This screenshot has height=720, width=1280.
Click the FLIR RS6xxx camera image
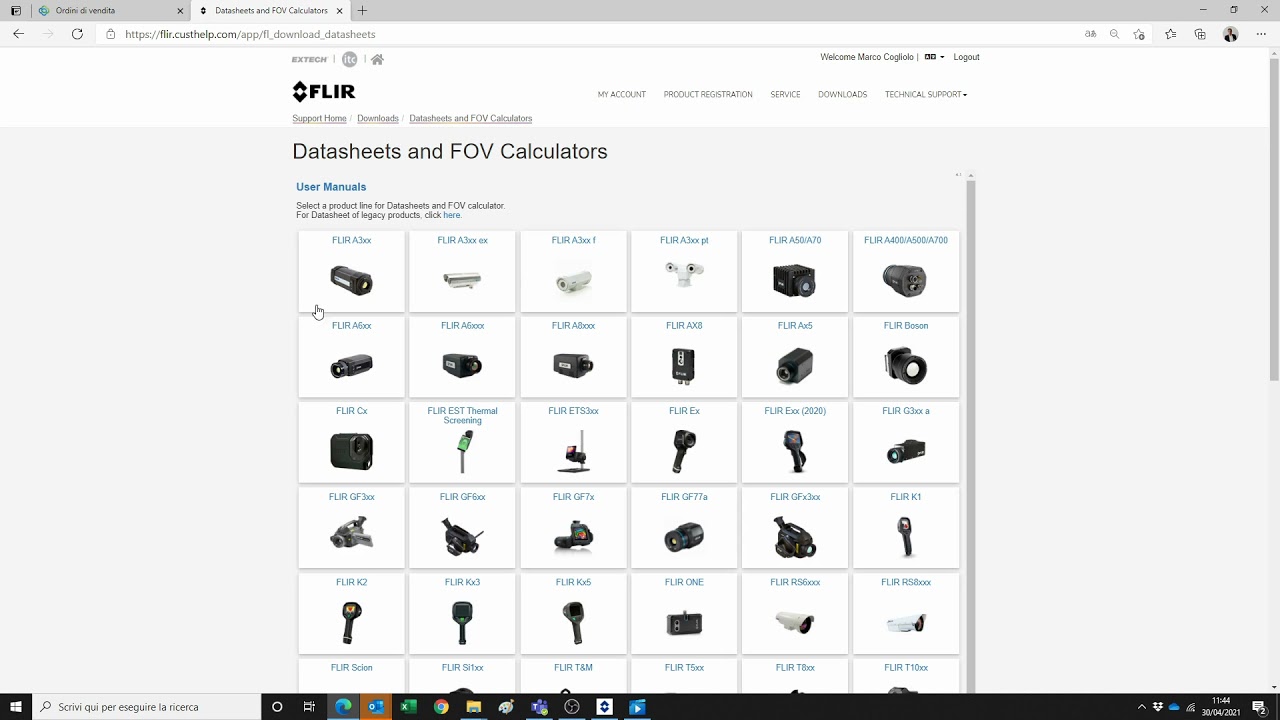(795, 623)
